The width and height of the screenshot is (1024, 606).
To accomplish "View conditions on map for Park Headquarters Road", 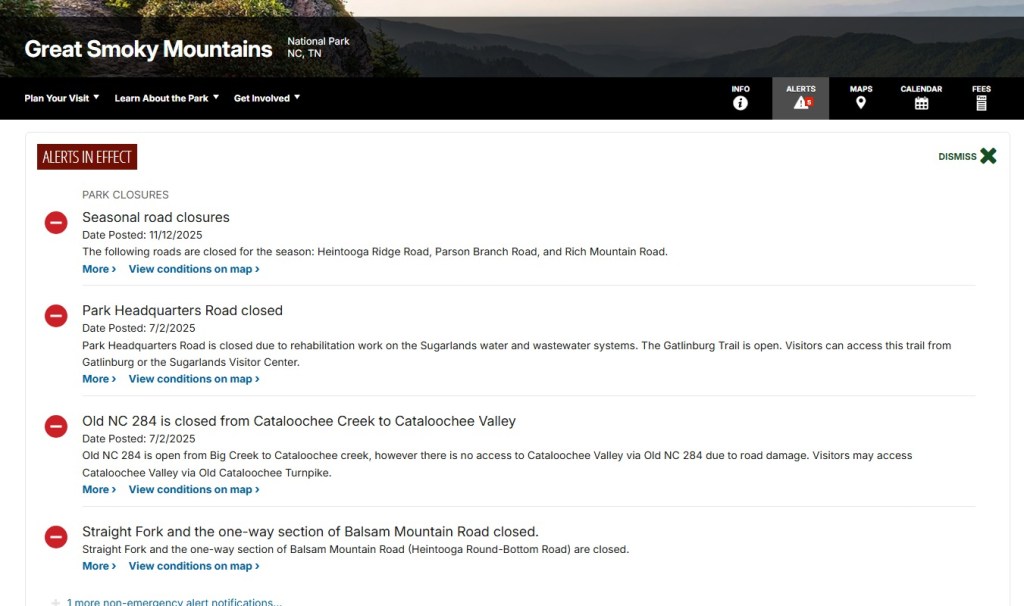I will coord(194,379).
